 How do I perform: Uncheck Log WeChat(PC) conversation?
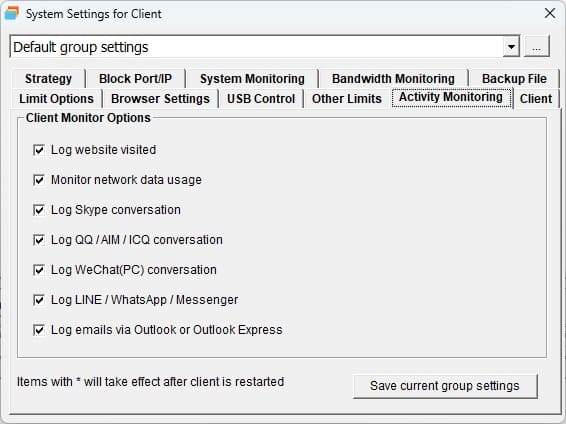coord(39,270)
